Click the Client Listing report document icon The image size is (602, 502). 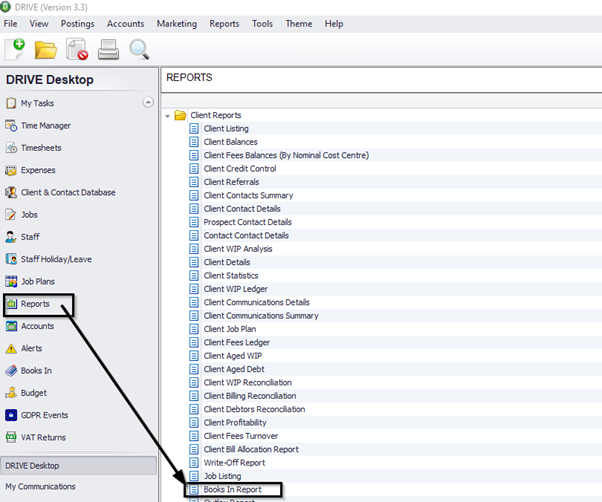point(194,129)
